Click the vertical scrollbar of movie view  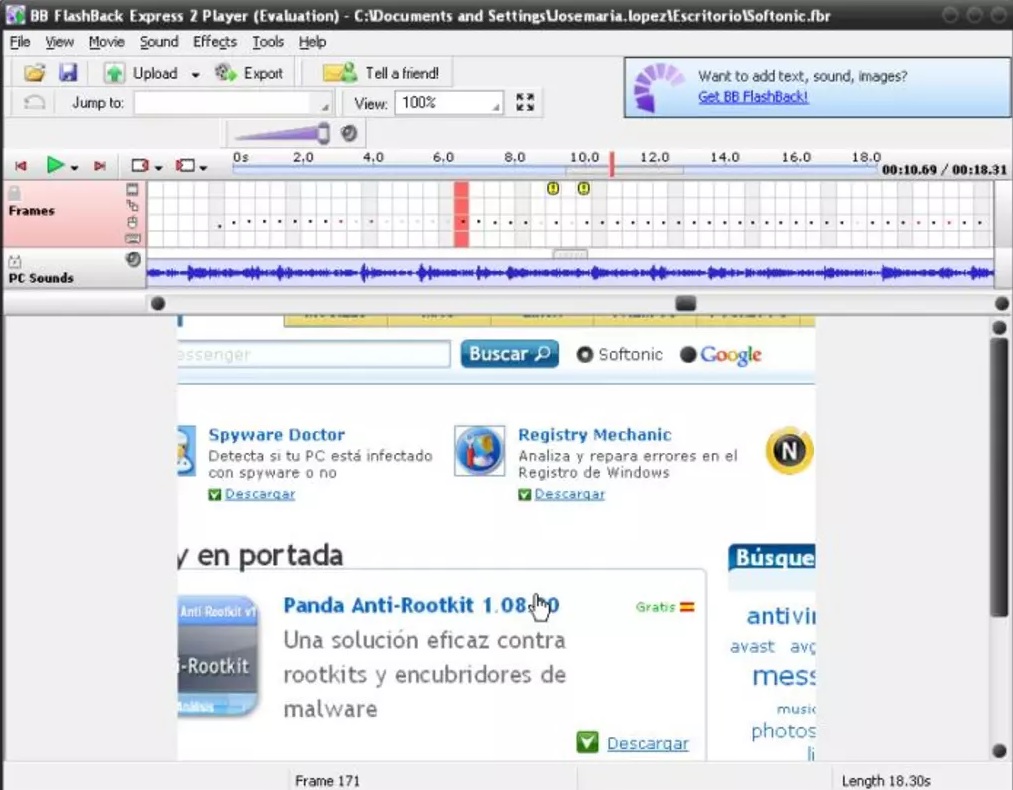point(999,475)
